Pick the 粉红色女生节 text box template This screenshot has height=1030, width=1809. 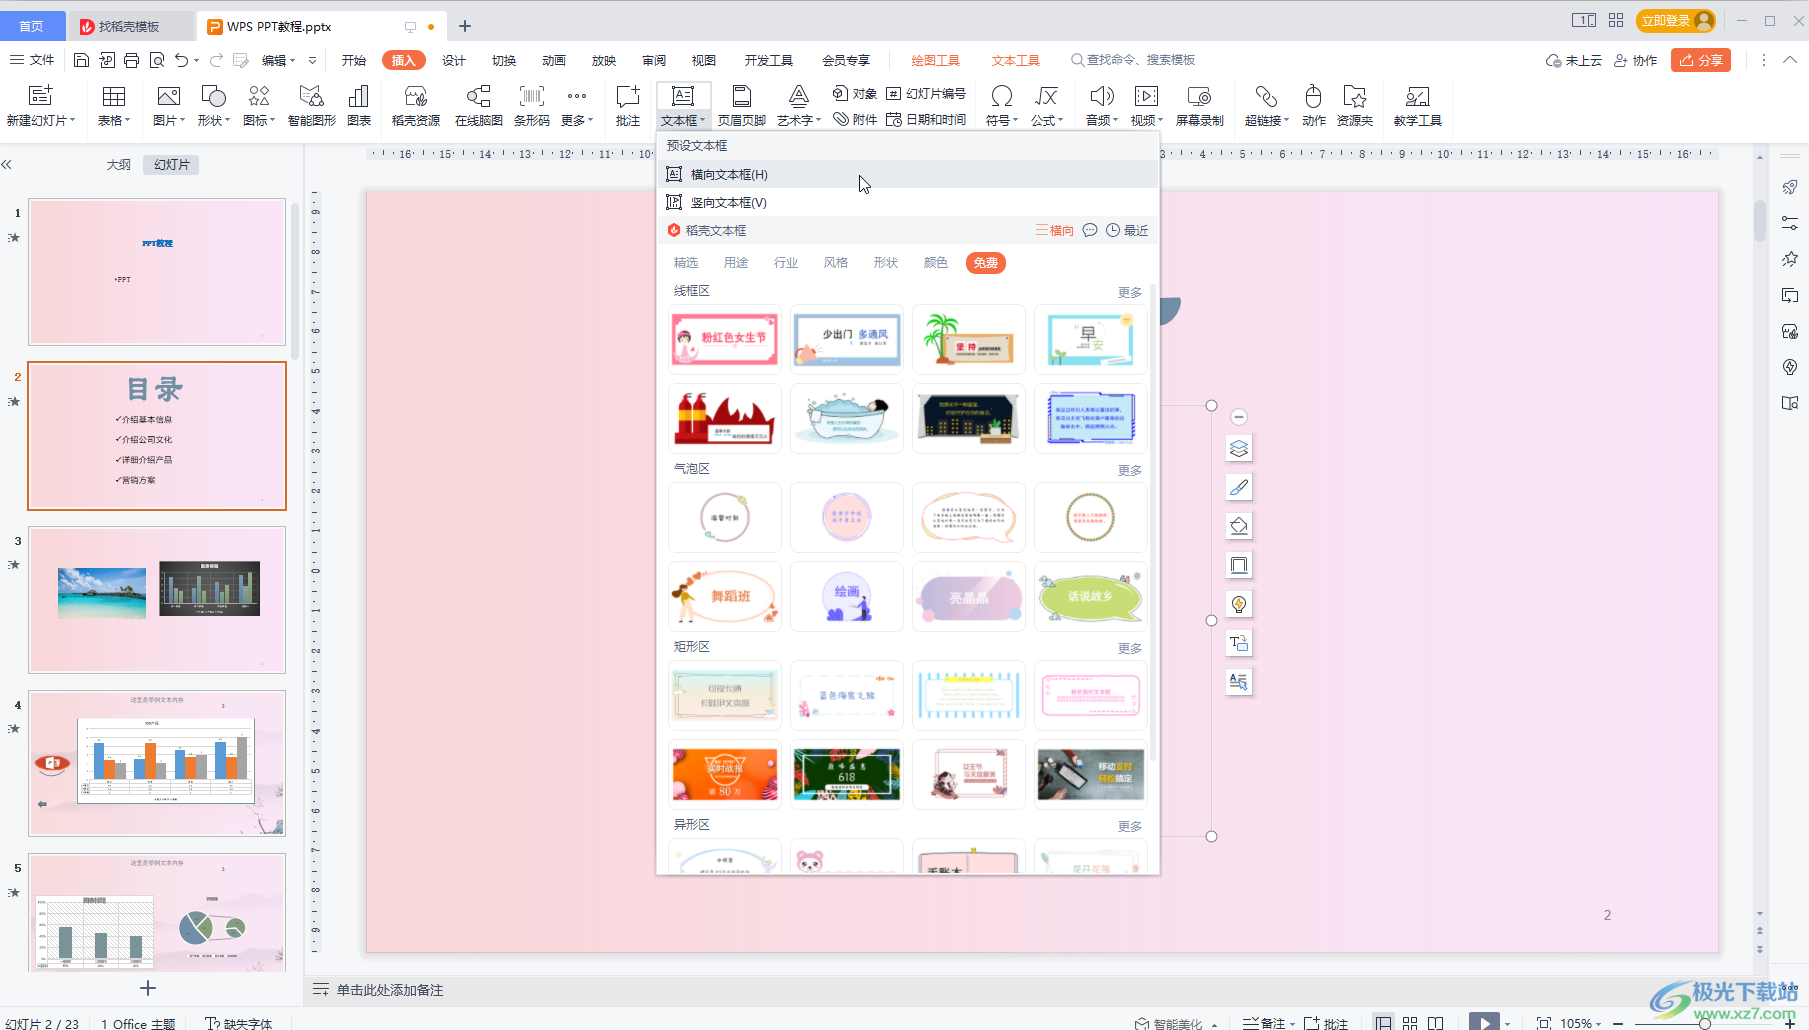coord(725,338)
